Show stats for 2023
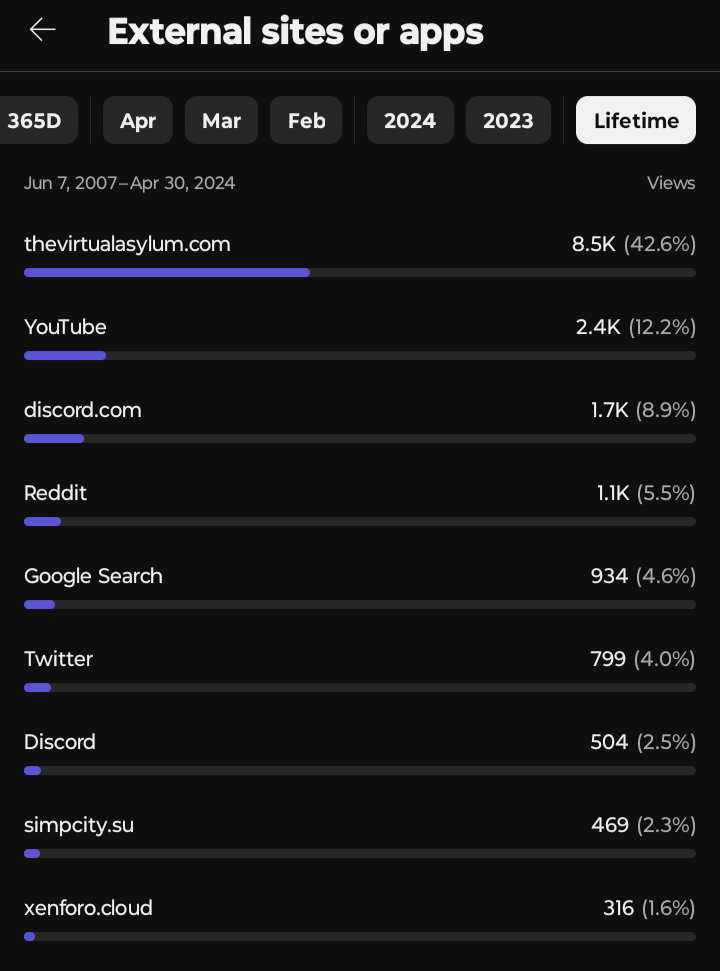This screenshot has width=720, height=971. tap(508, 120)
